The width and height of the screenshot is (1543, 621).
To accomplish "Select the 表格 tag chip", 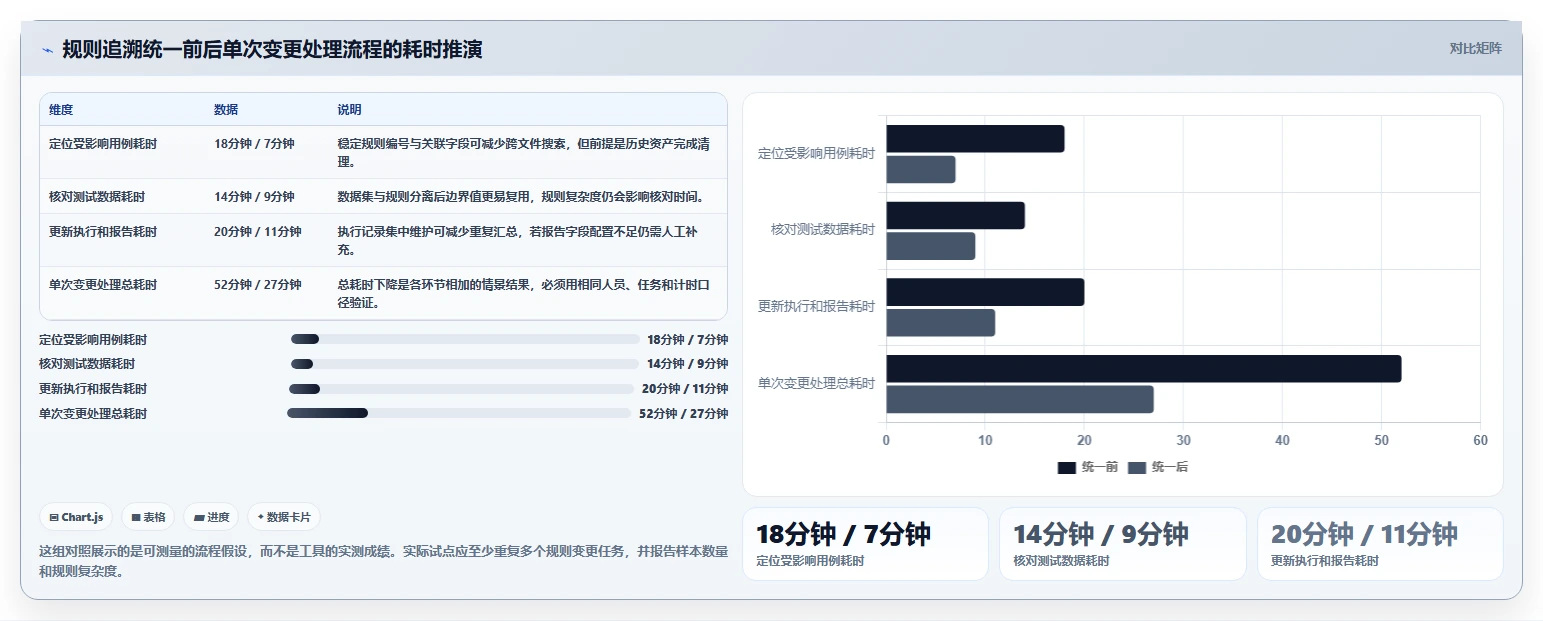I will (x=148, y=517).
